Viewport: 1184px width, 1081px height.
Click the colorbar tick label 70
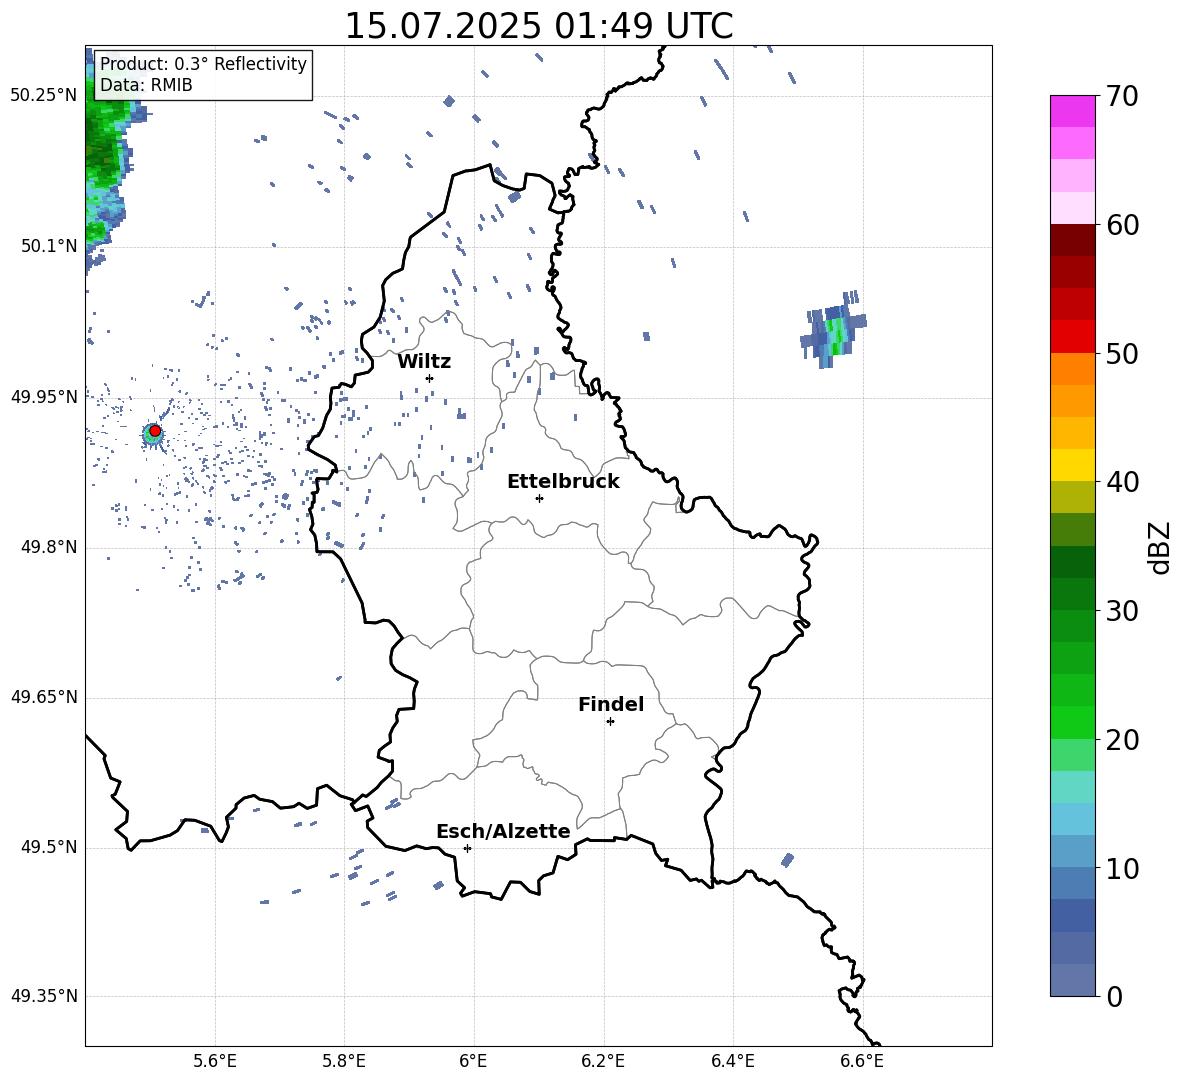pyautogui.click(x=1123, y=97)
